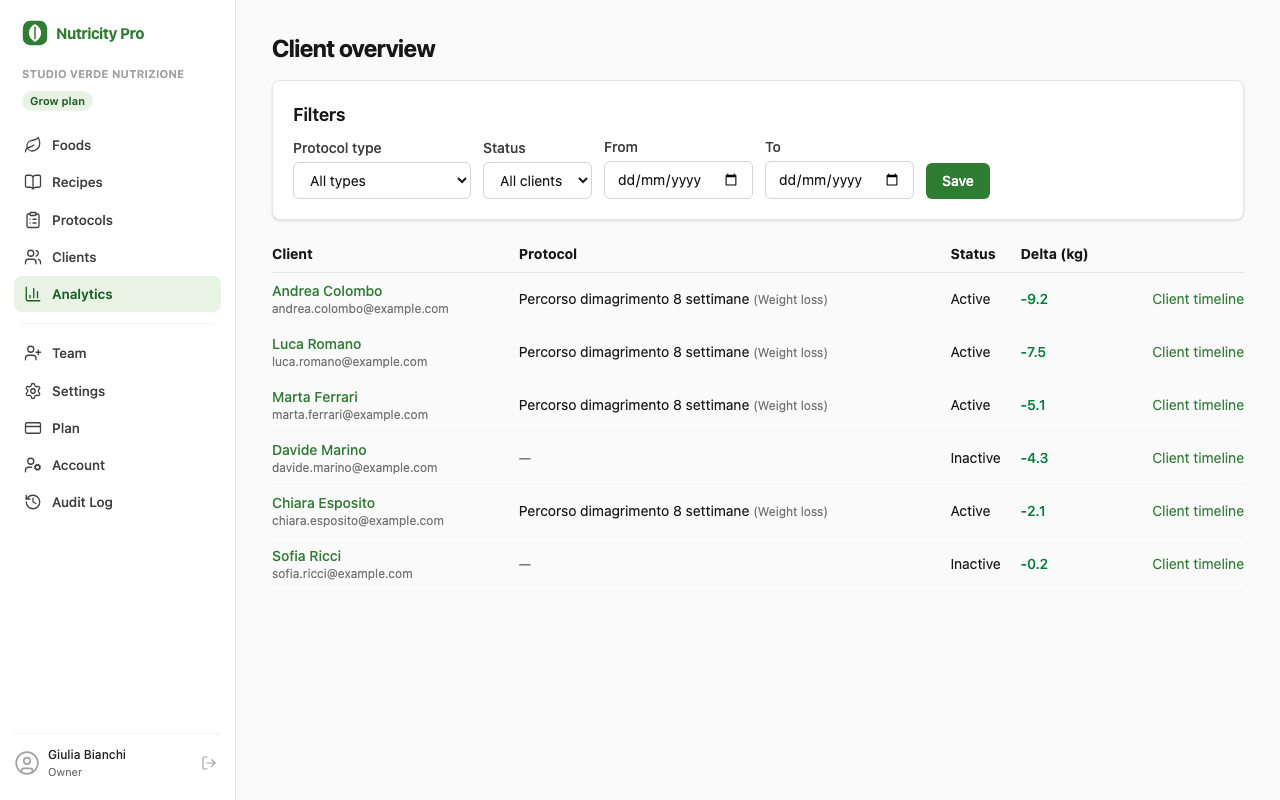Image resolution: width=1280 pixels, height=800 pixels.
Task: Click the Giulia Bianchi user name
Action: click(x=87, y=755)
